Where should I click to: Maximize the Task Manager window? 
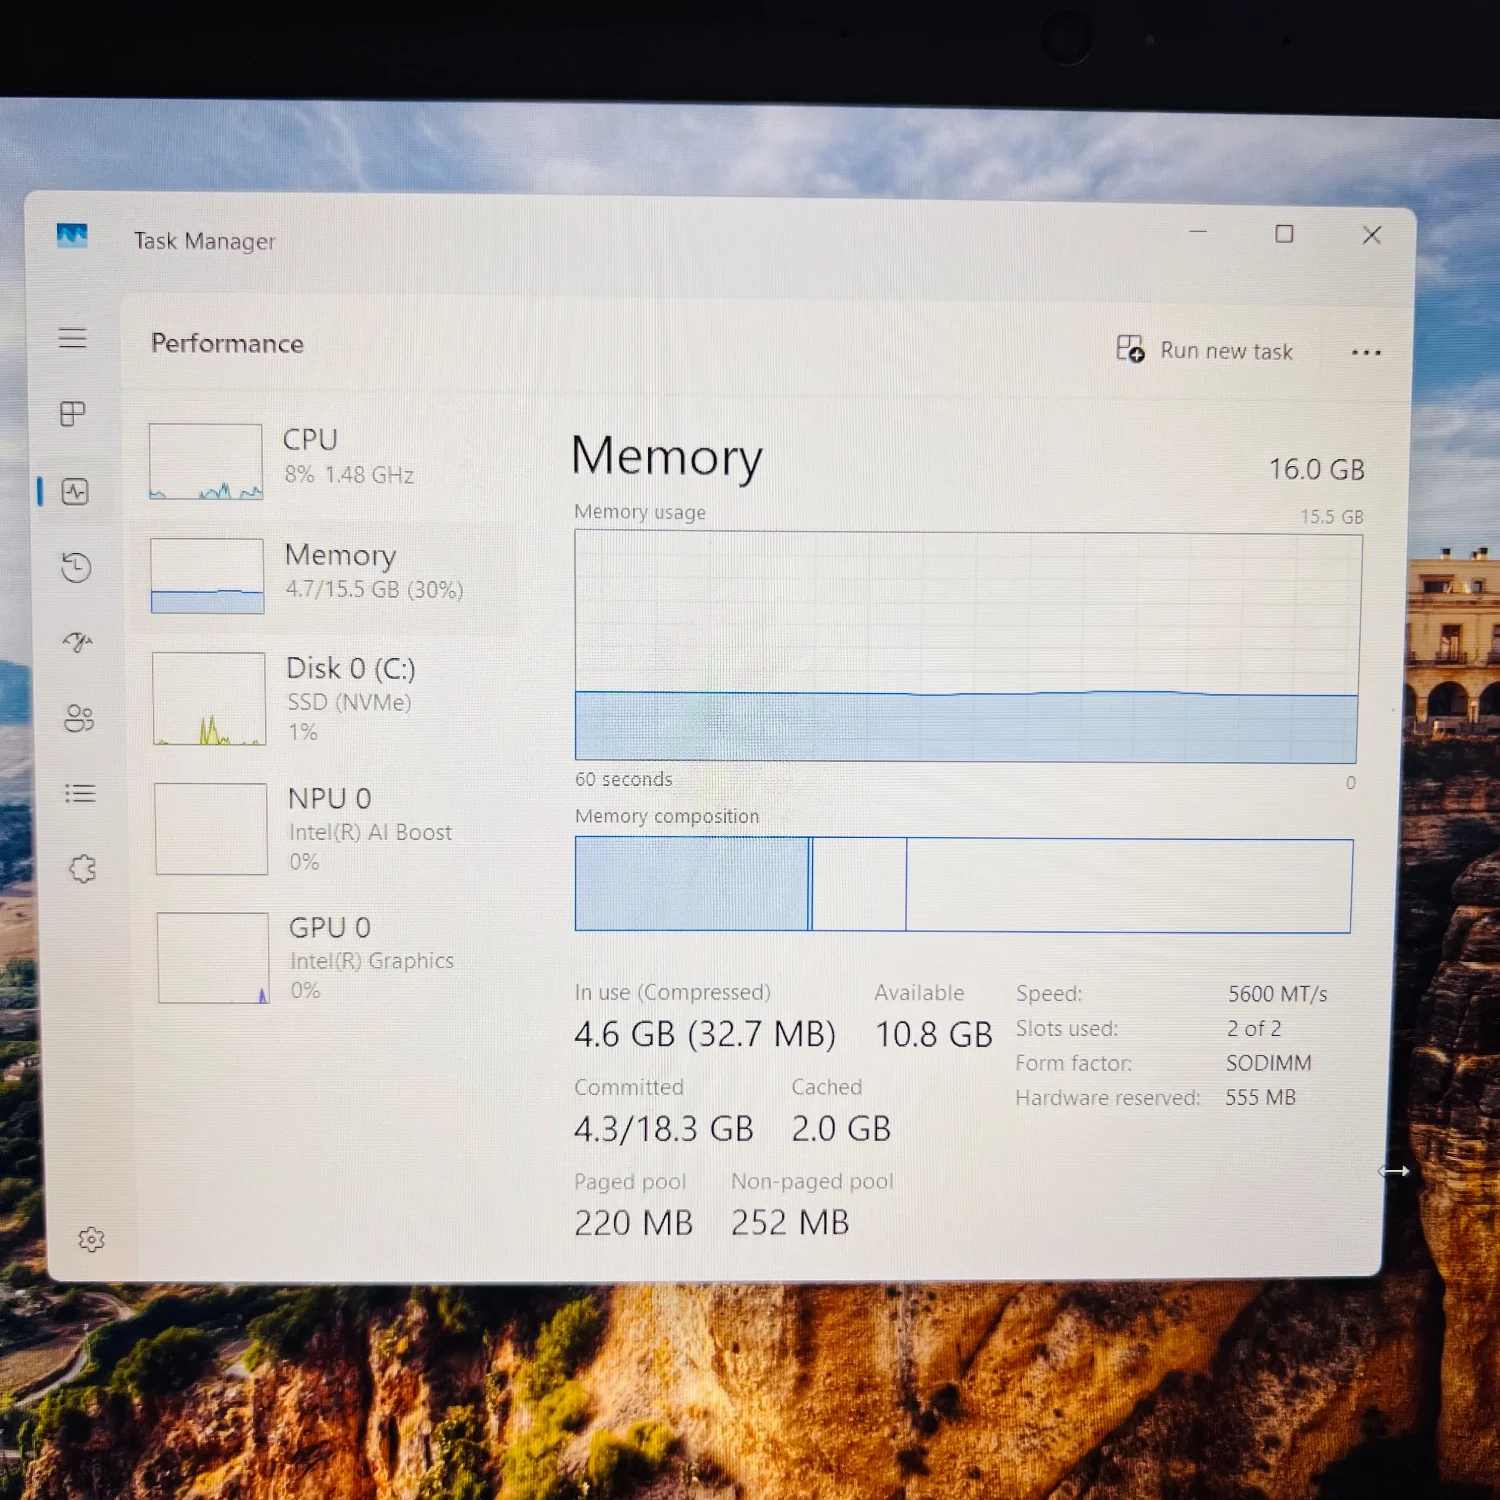(1284, 234)
